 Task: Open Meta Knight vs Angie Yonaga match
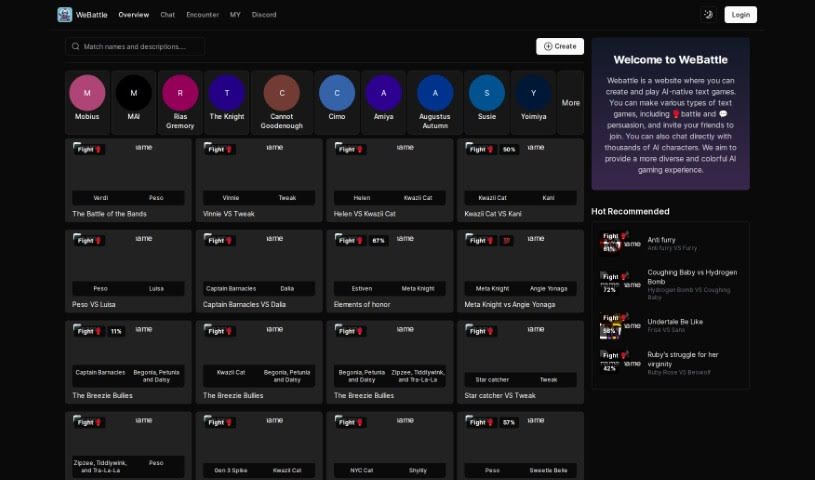(520, 271)
